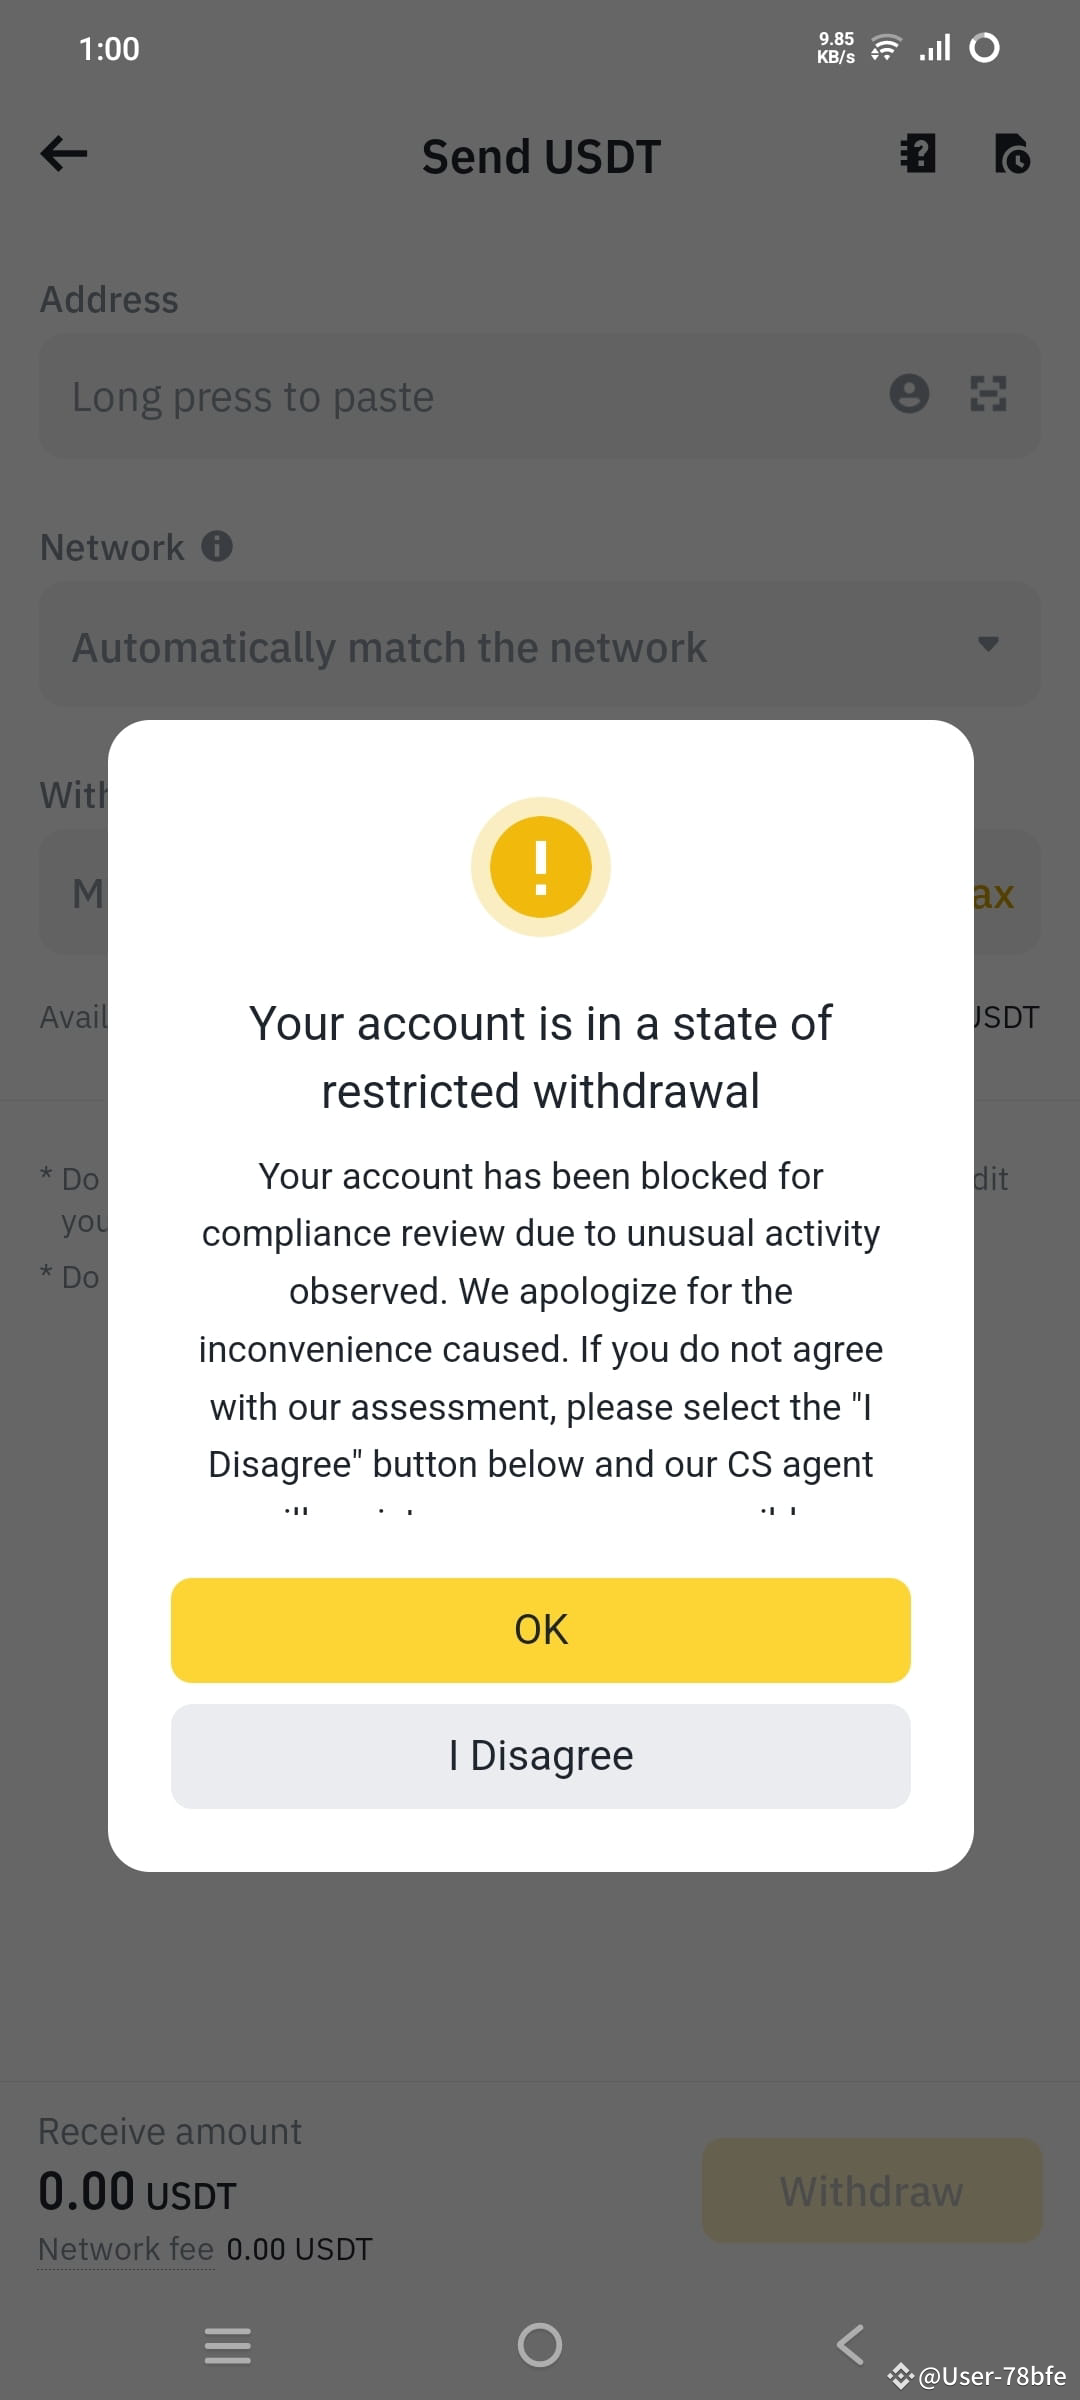Open the Android recent apps menu button

tap(227, 2344)
